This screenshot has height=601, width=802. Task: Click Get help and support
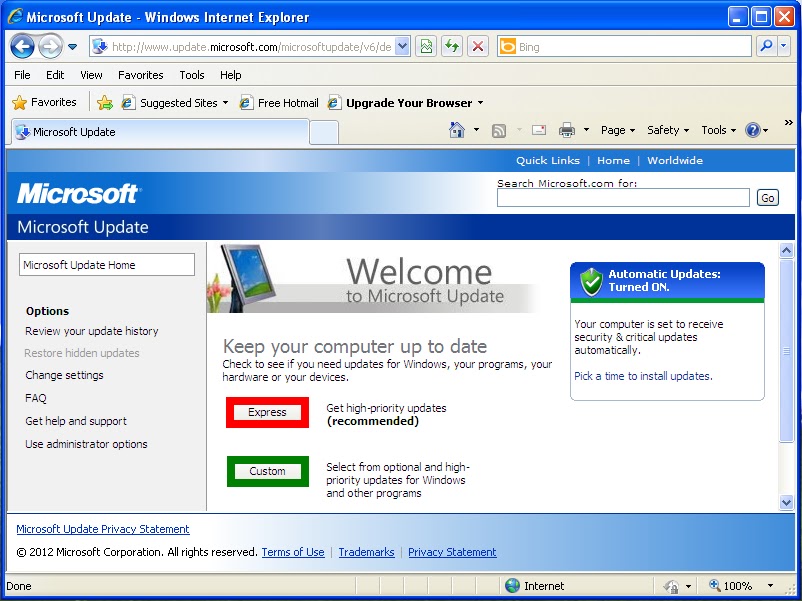[x=76, y=421]
